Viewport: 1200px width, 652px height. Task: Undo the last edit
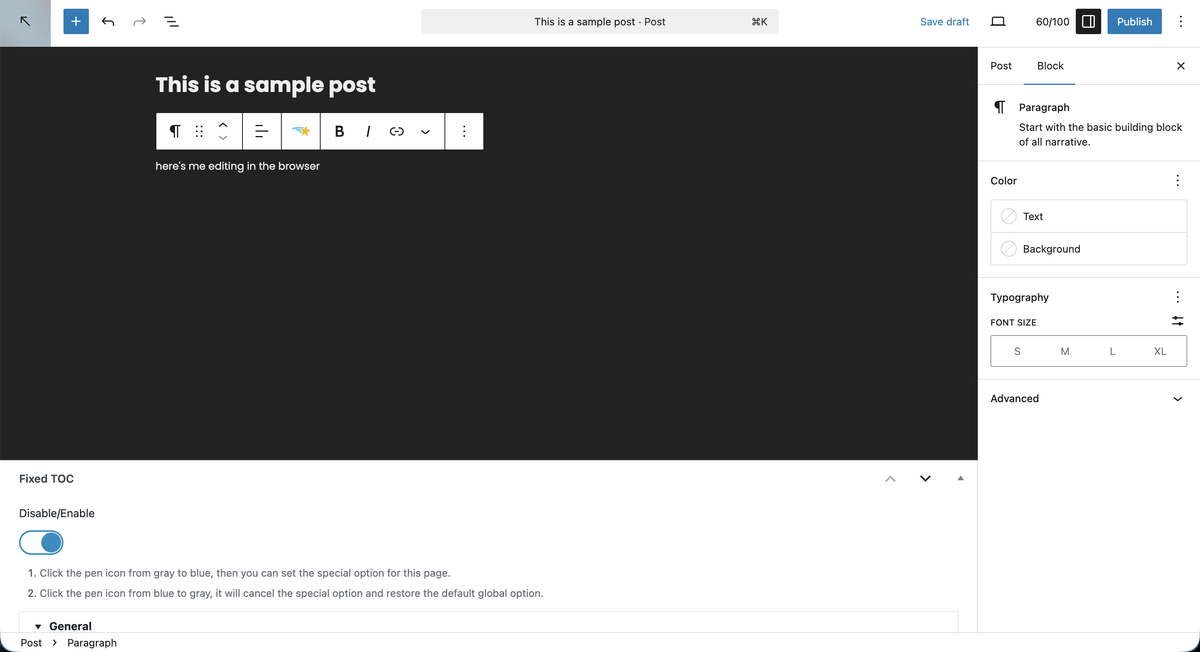[108, 21]
